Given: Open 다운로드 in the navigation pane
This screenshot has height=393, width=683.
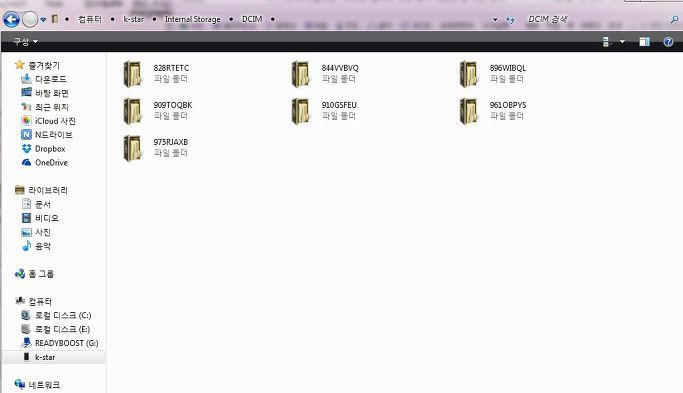Looking at the screenshot, I should pos(51,79).
